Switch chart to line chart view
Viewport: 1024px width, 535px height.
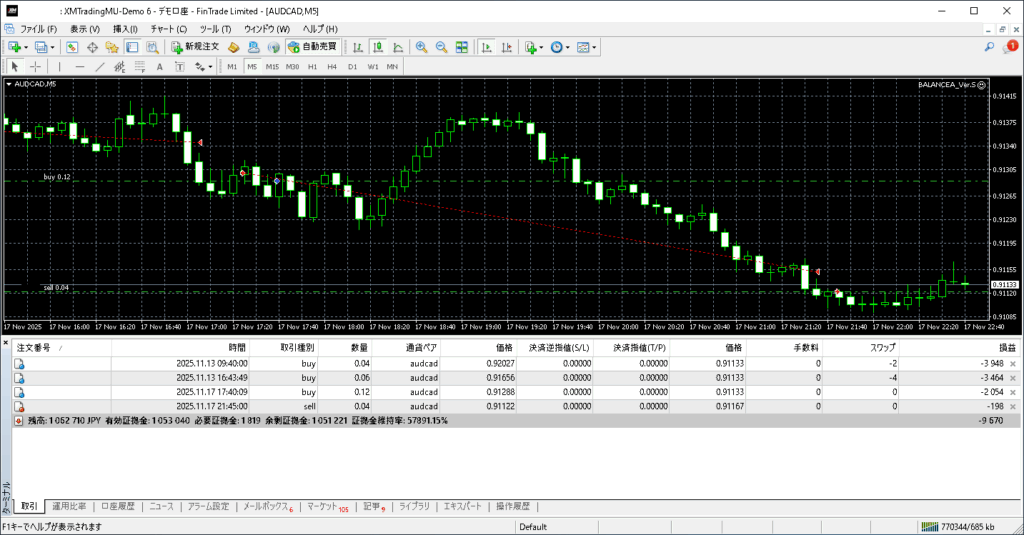coord(398,47)
